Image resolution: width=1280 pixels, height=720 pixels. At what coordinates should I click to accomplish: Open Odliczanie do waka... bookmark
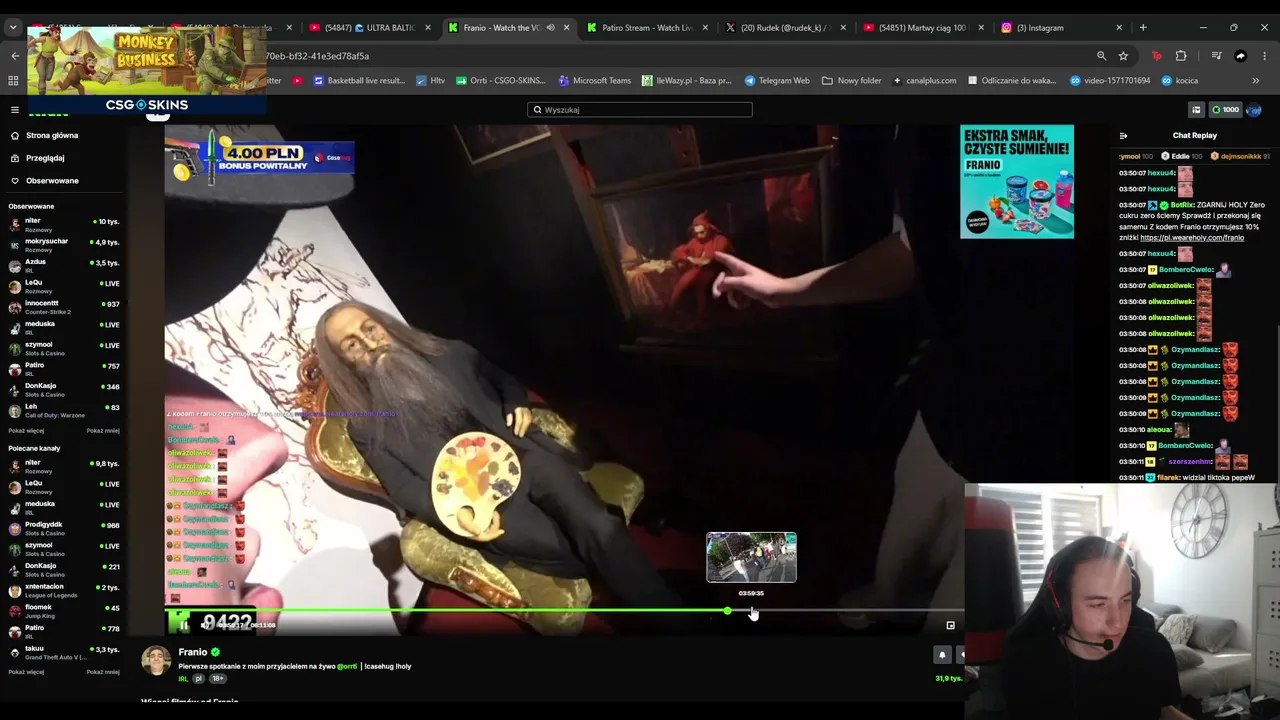point(1012,81)
